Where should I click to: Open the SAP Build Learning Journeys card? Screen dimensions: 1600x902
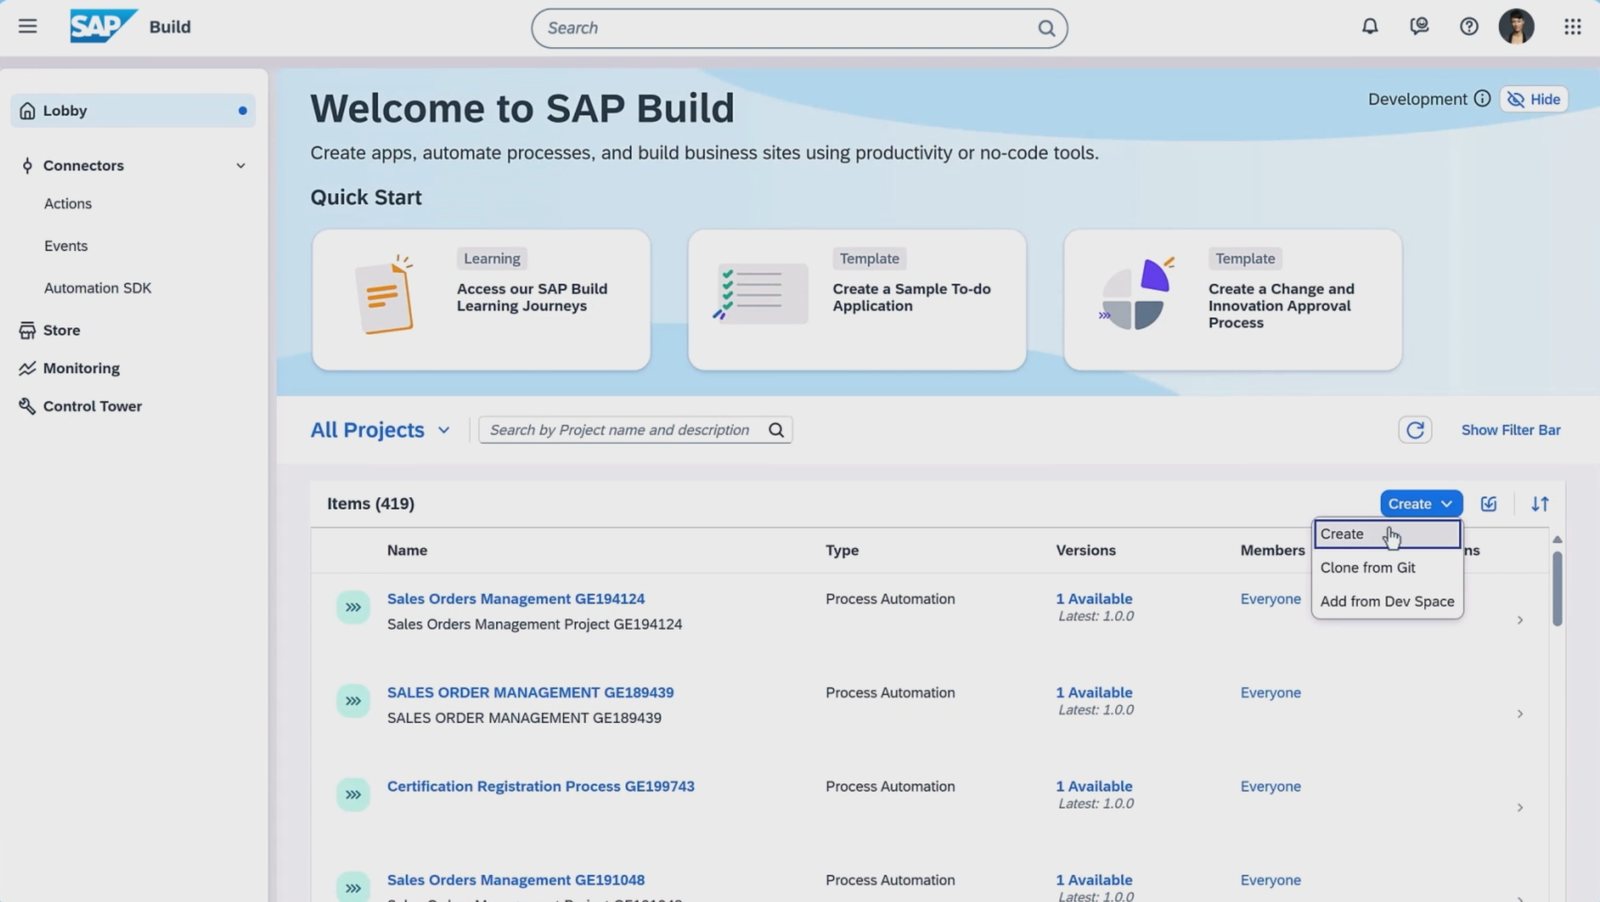click(481, 300)
